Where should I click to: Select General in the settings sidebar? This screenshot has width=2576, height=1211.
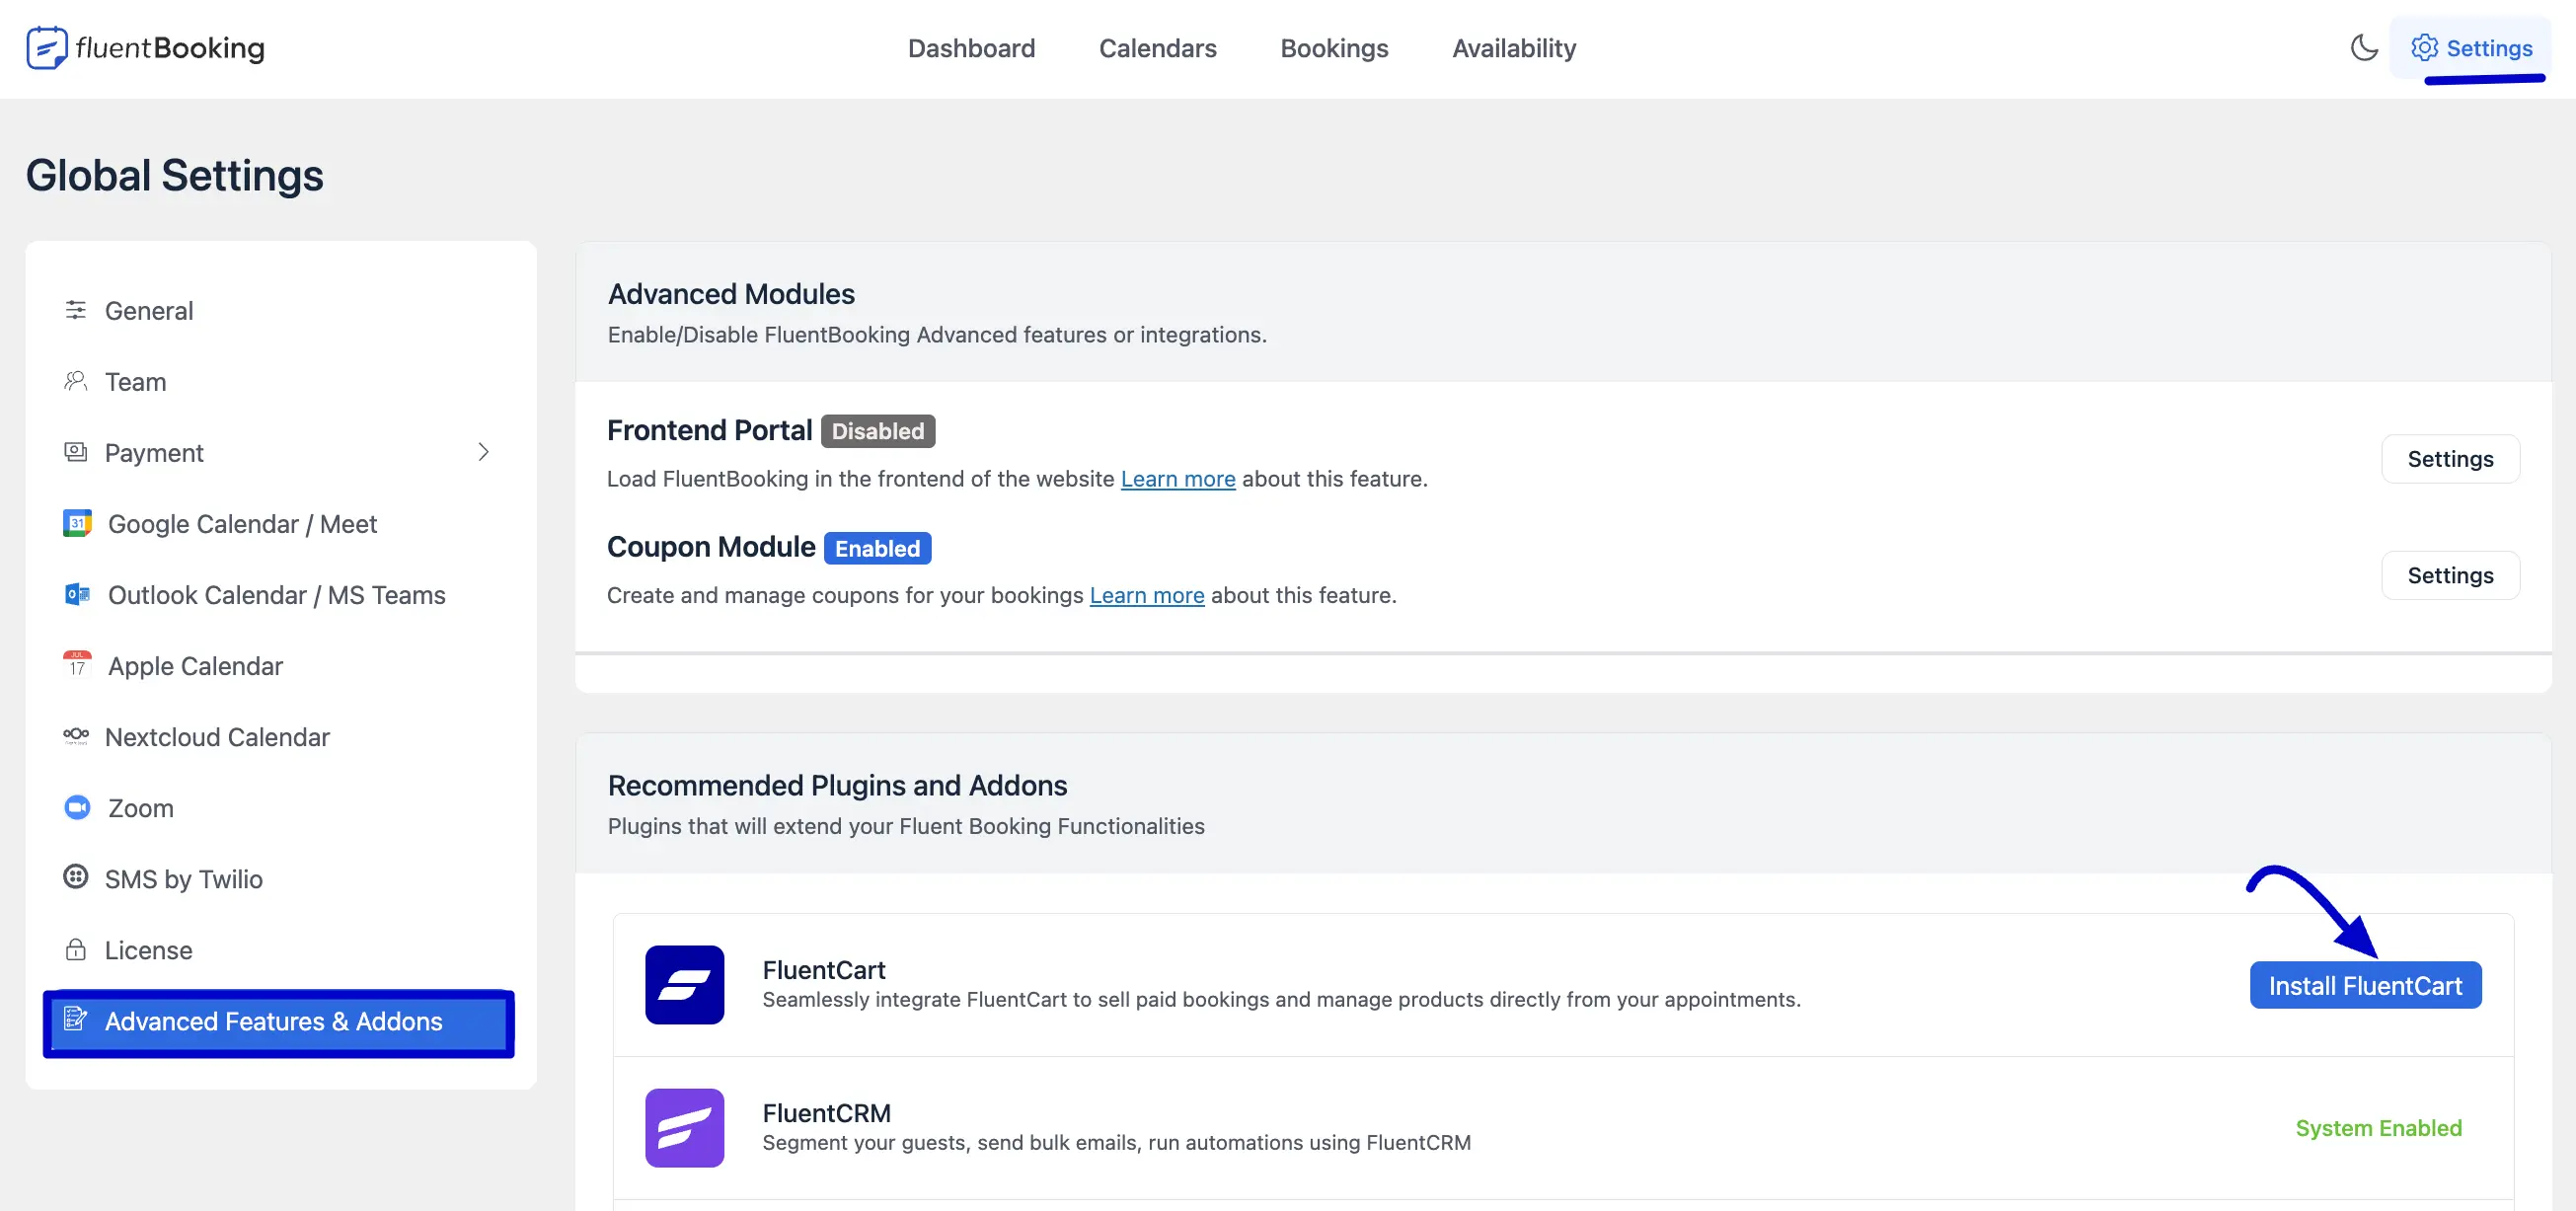click(x=279, y=310)
